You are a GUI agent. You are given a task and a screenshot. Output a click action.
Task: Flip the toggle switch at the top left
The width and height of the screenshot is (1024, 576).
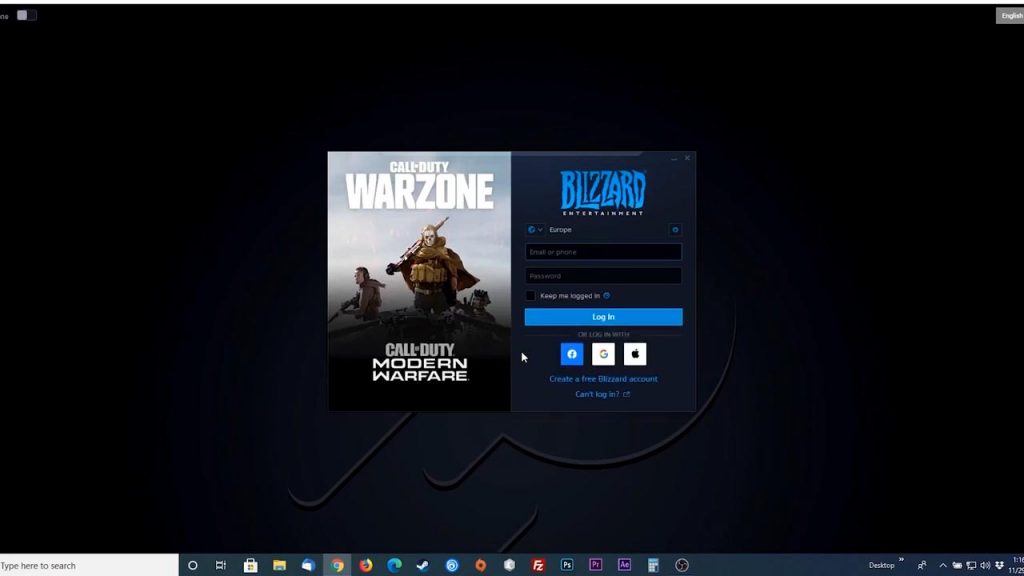27,15
